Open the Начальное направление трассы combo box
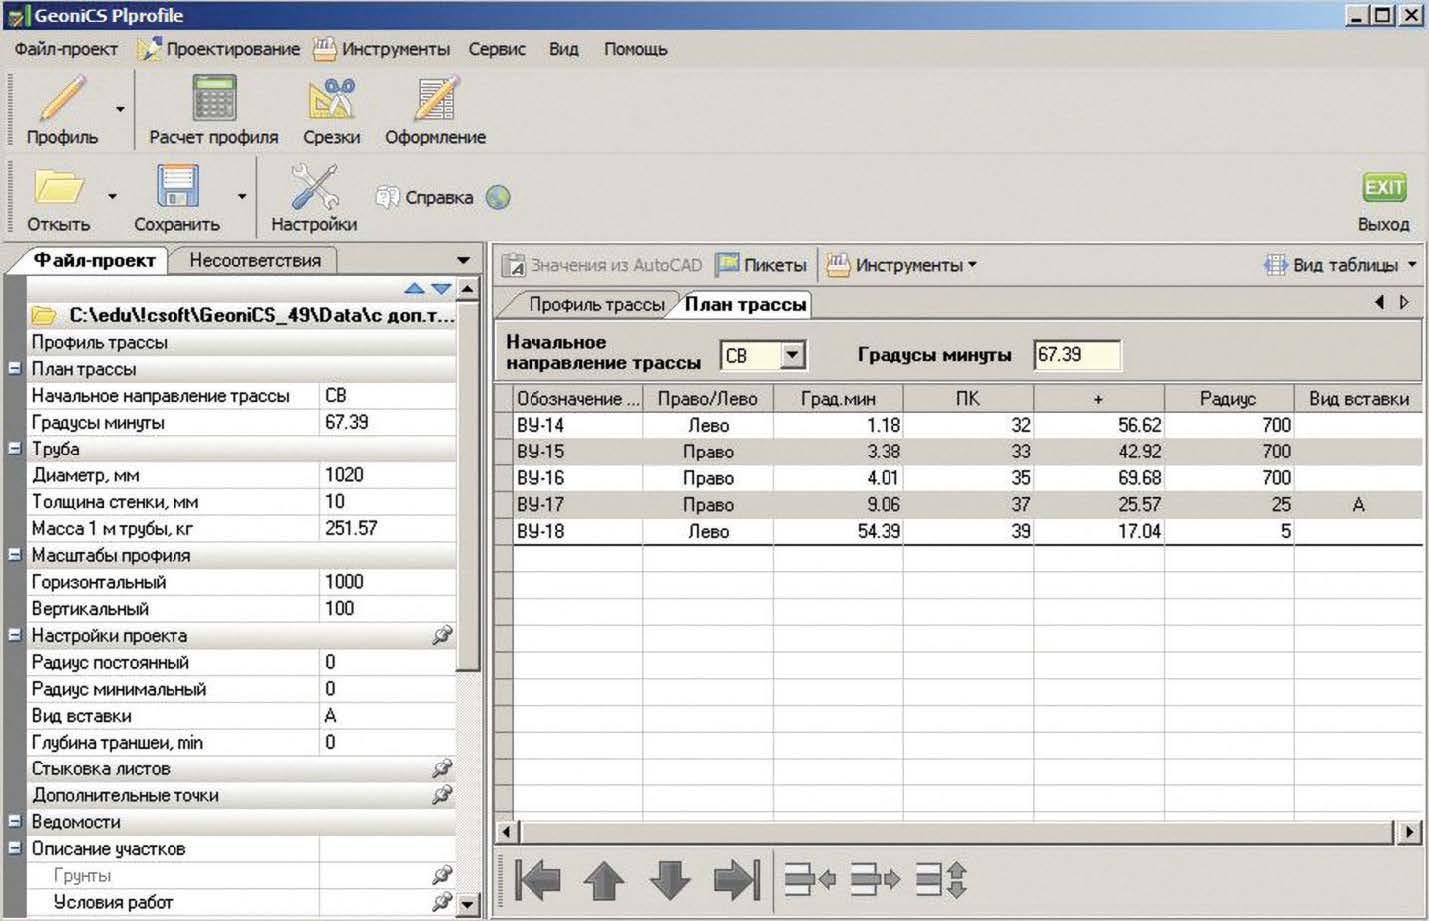This screenshot has width=1429, height=921. (792, 355)
